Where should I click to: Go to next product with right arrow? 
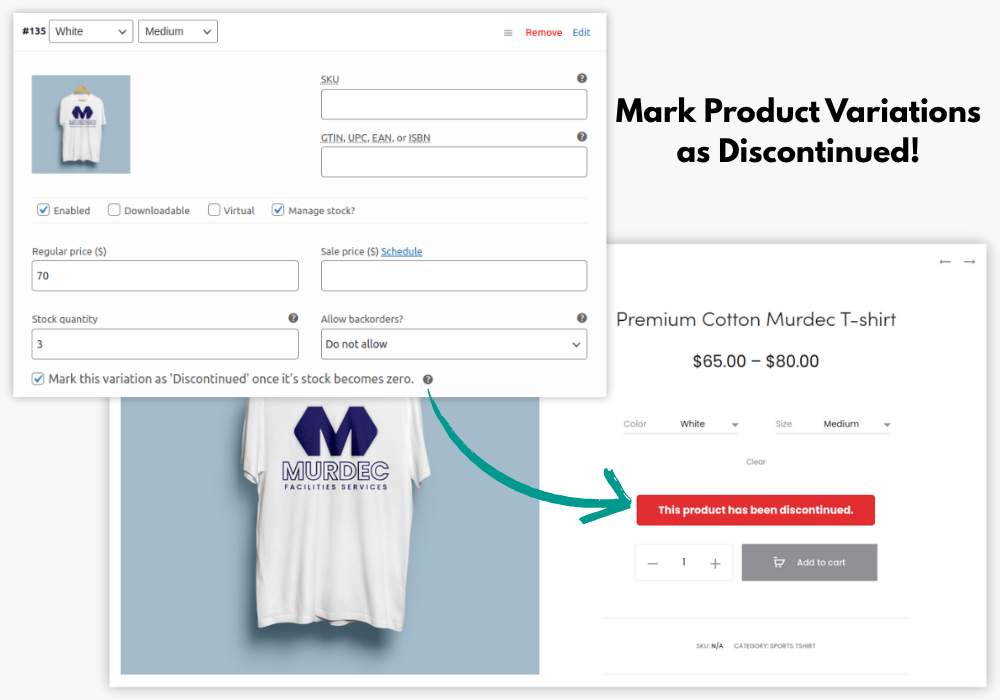969,262
